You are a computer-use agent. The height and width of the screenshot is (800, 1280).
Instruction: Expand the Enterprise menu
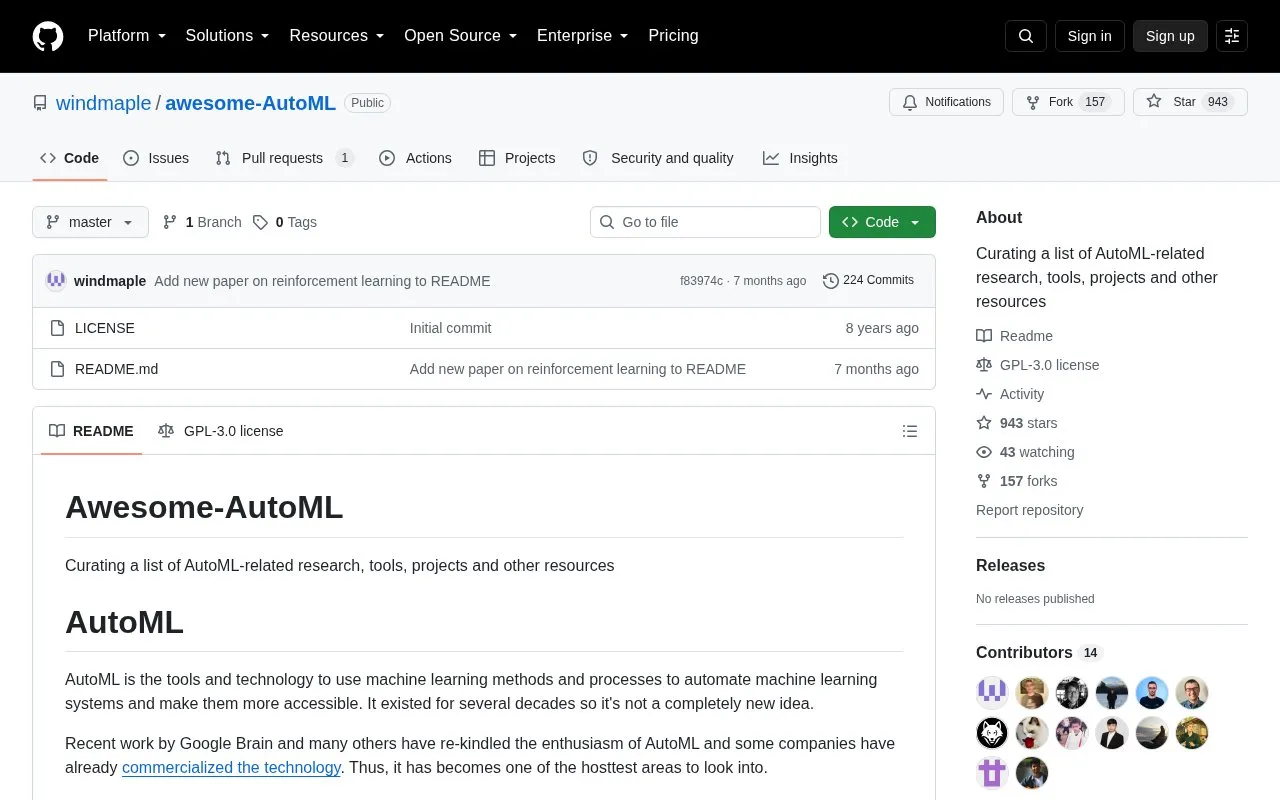click(x=583, y=36)
